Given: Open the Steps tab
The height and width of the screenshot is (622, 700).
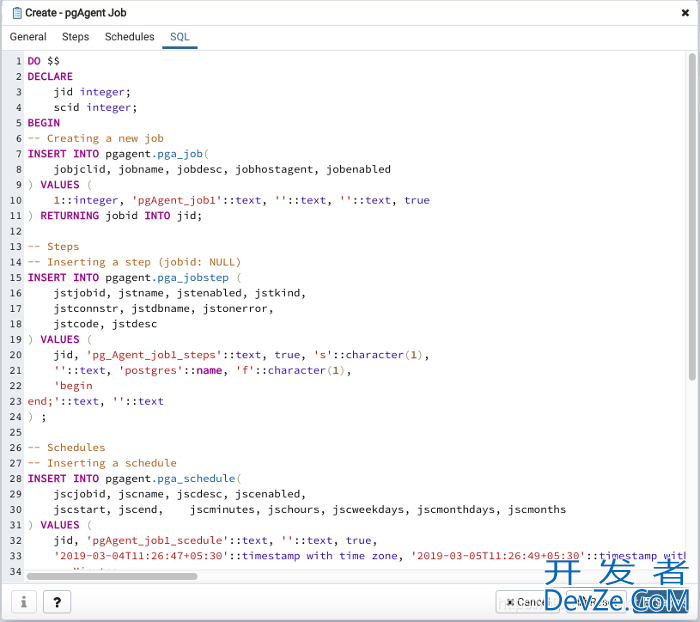Looking at the screenshot, I should [75, 37].
